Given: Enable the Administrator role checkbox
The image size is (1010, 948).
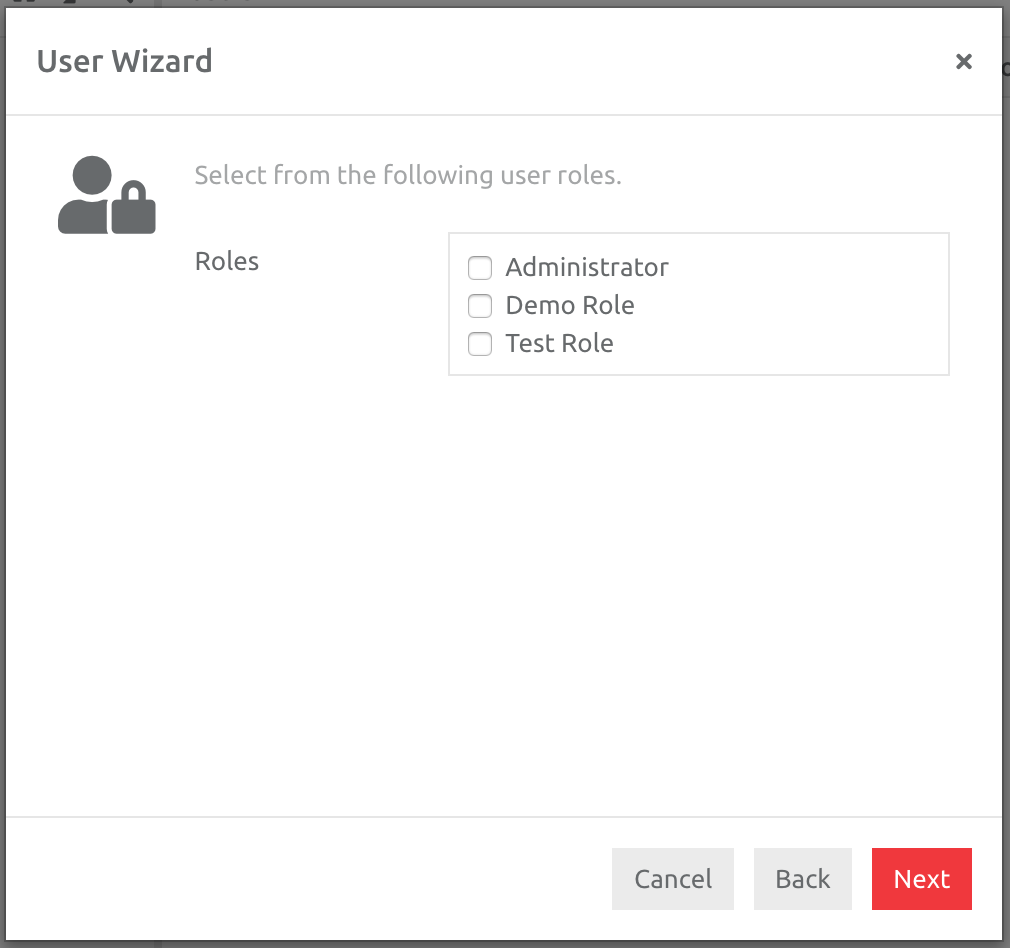Looking at the screenshot, I should point(479,267).
